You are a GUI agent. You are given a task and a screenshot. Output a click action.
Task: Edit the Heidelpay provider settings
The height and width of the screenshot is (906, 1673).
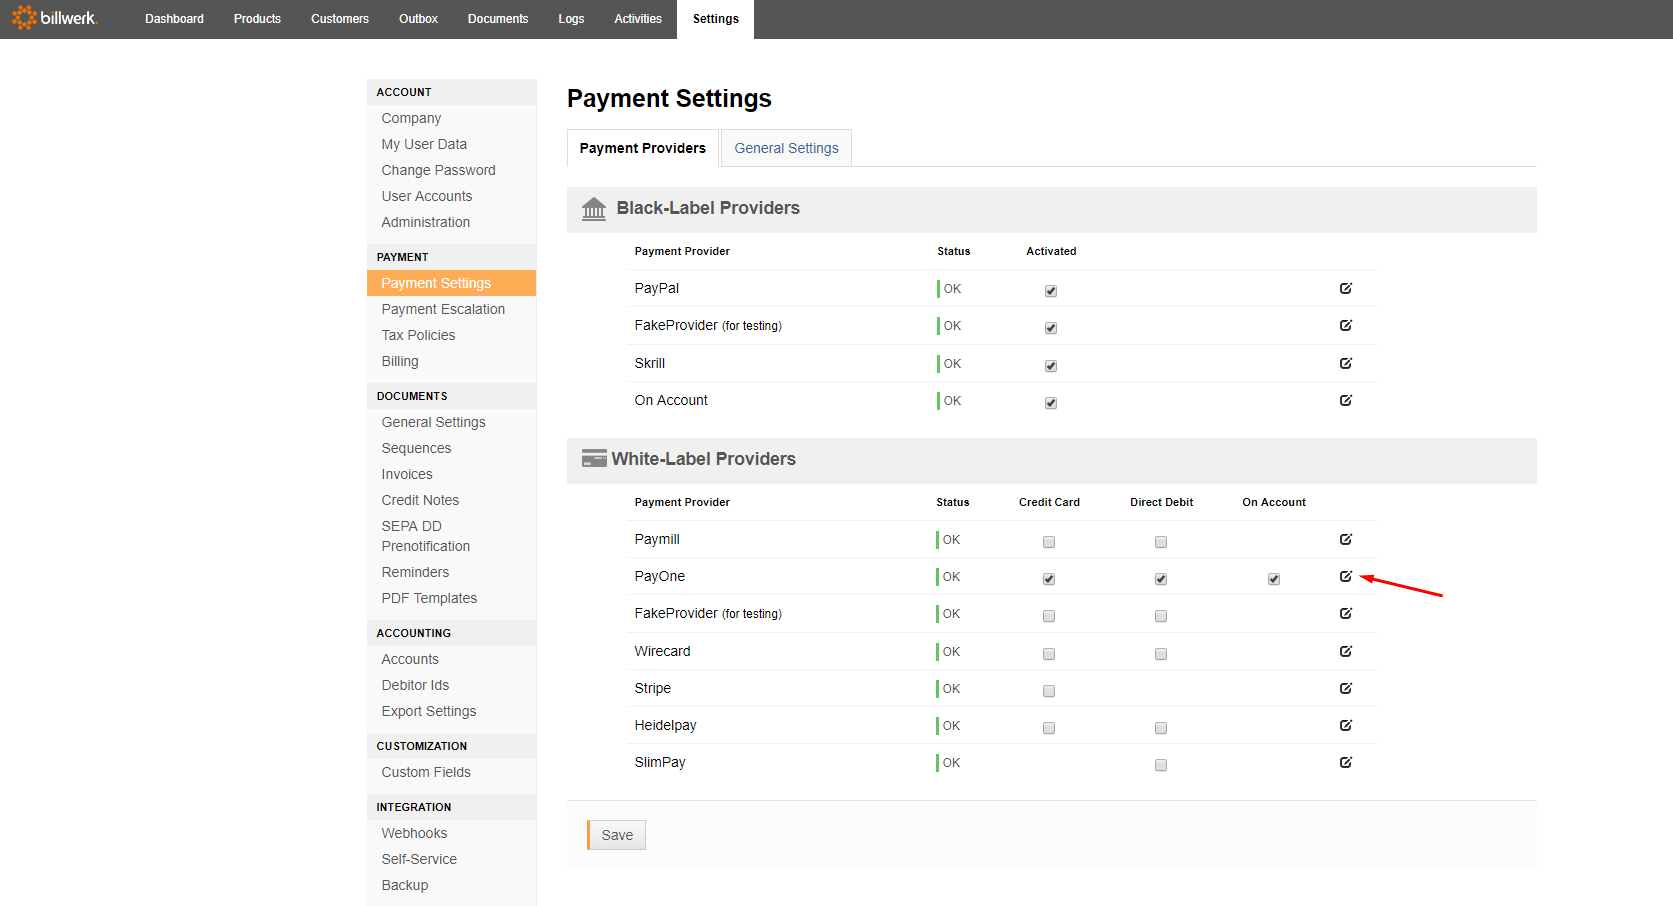pos(1346,725)
